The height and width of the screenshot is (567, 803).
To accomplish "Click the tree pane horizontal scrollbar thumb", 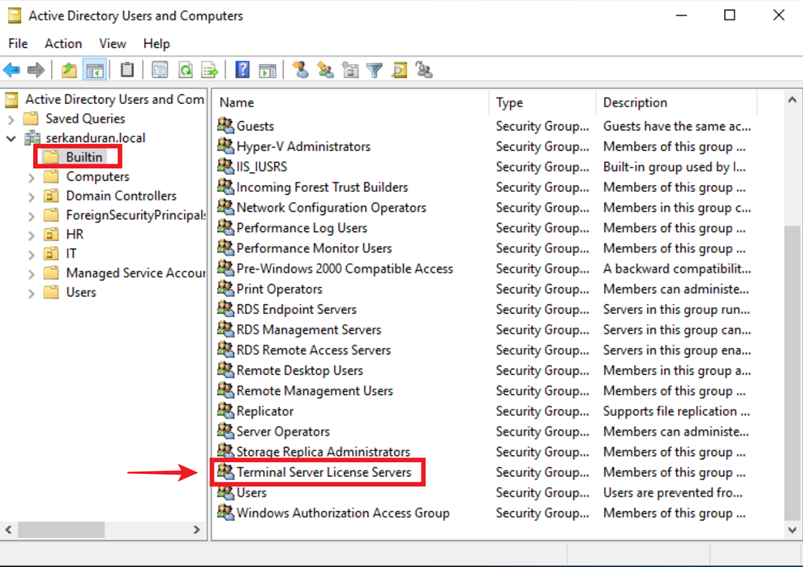I will (x=61, y=529).
